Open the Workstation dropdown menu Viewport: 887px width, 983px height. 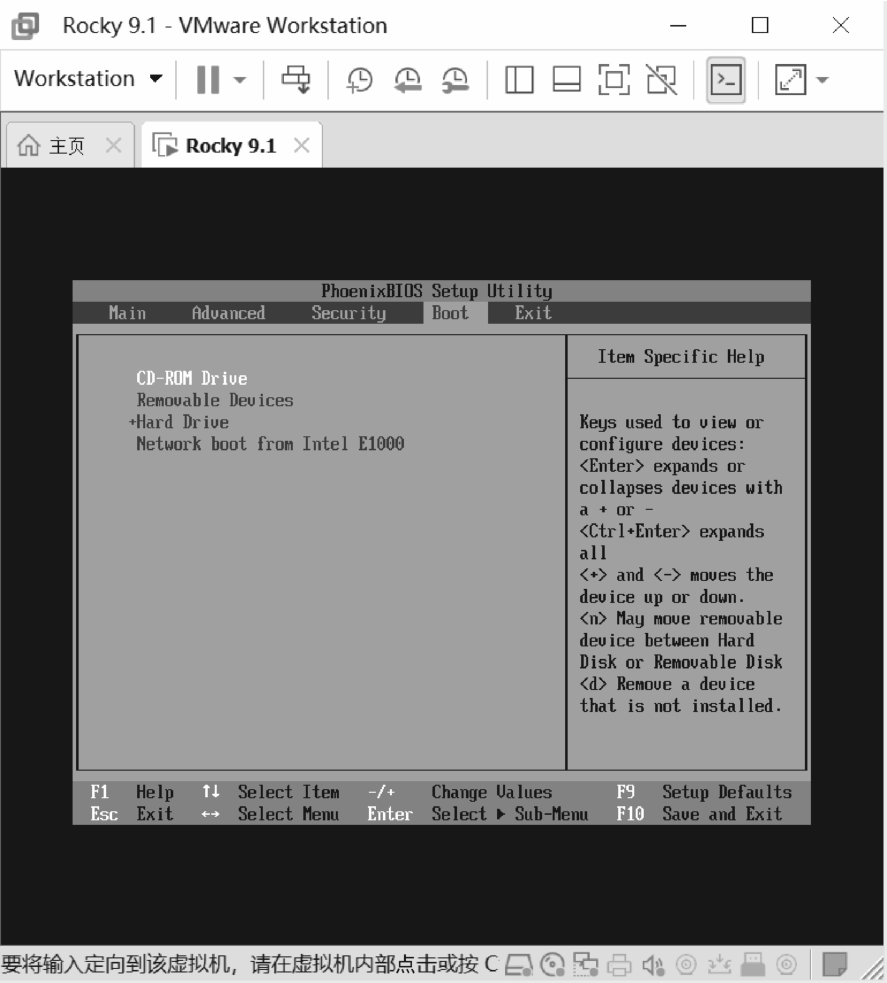[88, 78]
